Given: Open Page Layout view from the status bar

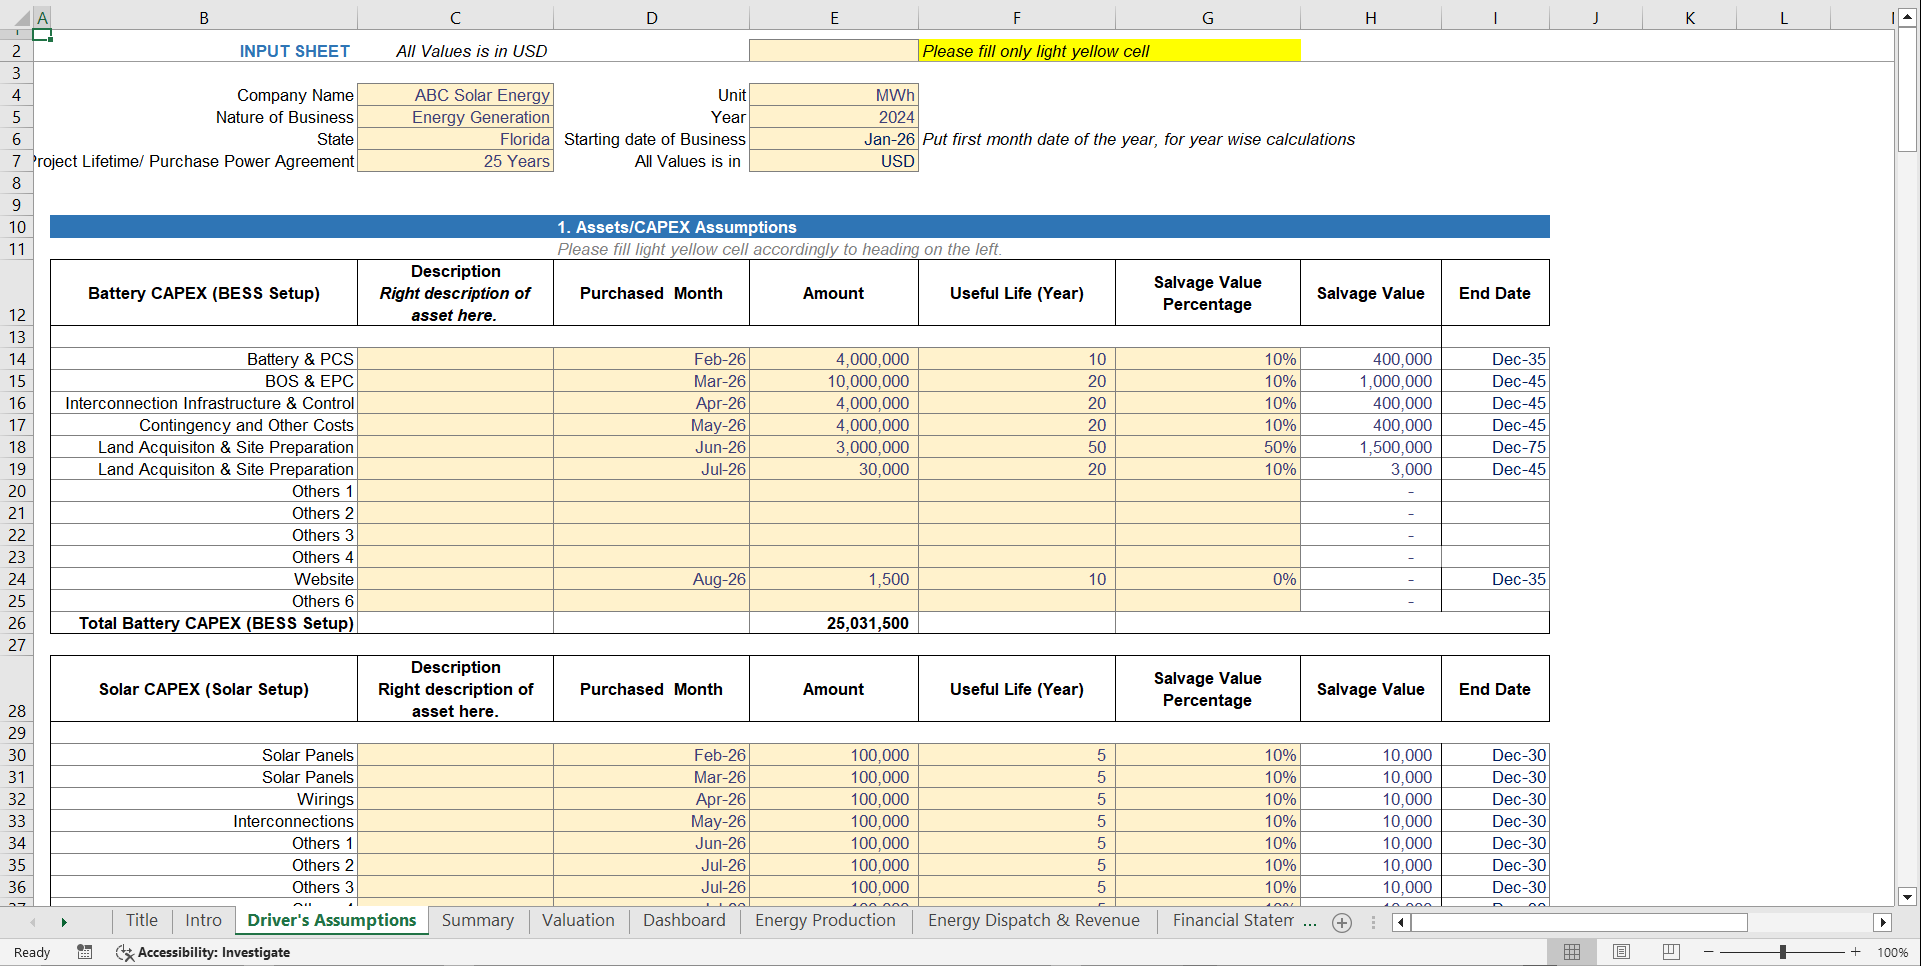Looking at the screenshot, I should (1621, 952).
